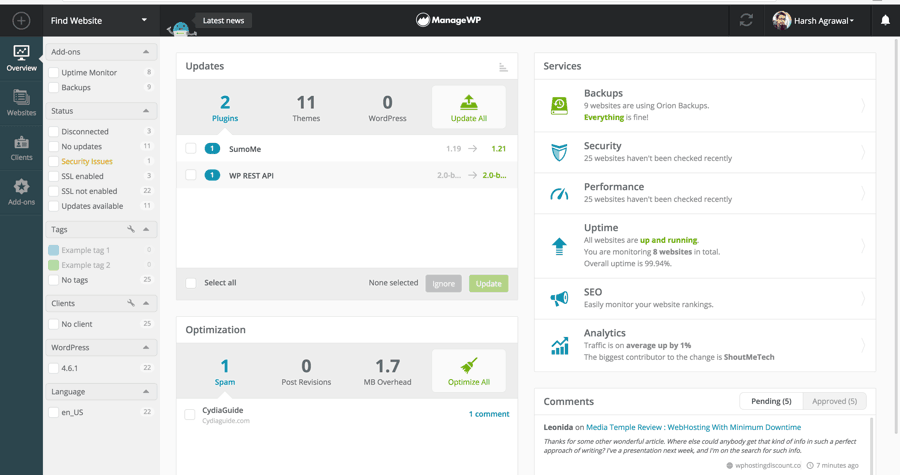Check the Backups add-on filter
The image size is (900, 475).
(53, 87)
